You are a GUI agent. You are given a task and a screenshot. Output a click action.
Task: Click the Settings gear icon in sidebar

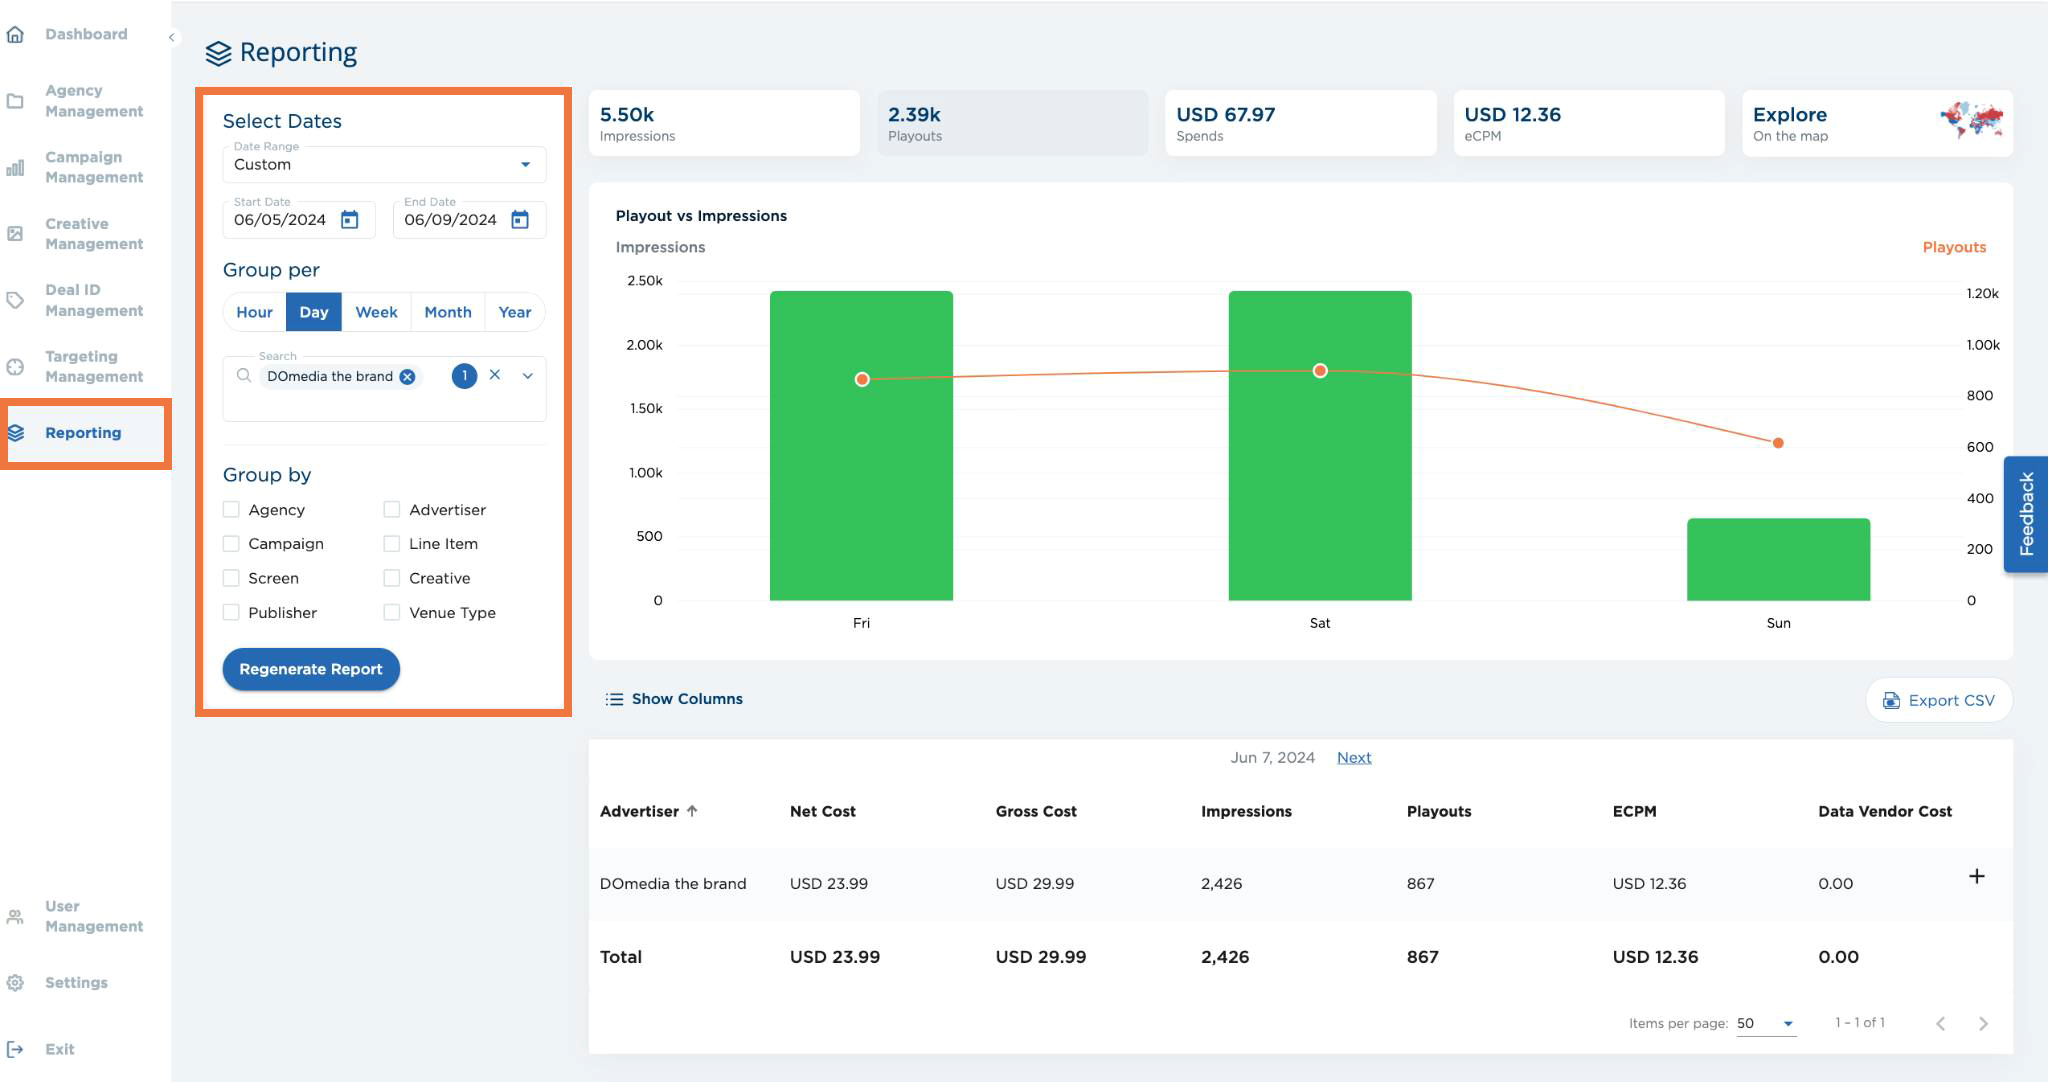point(15,983)
